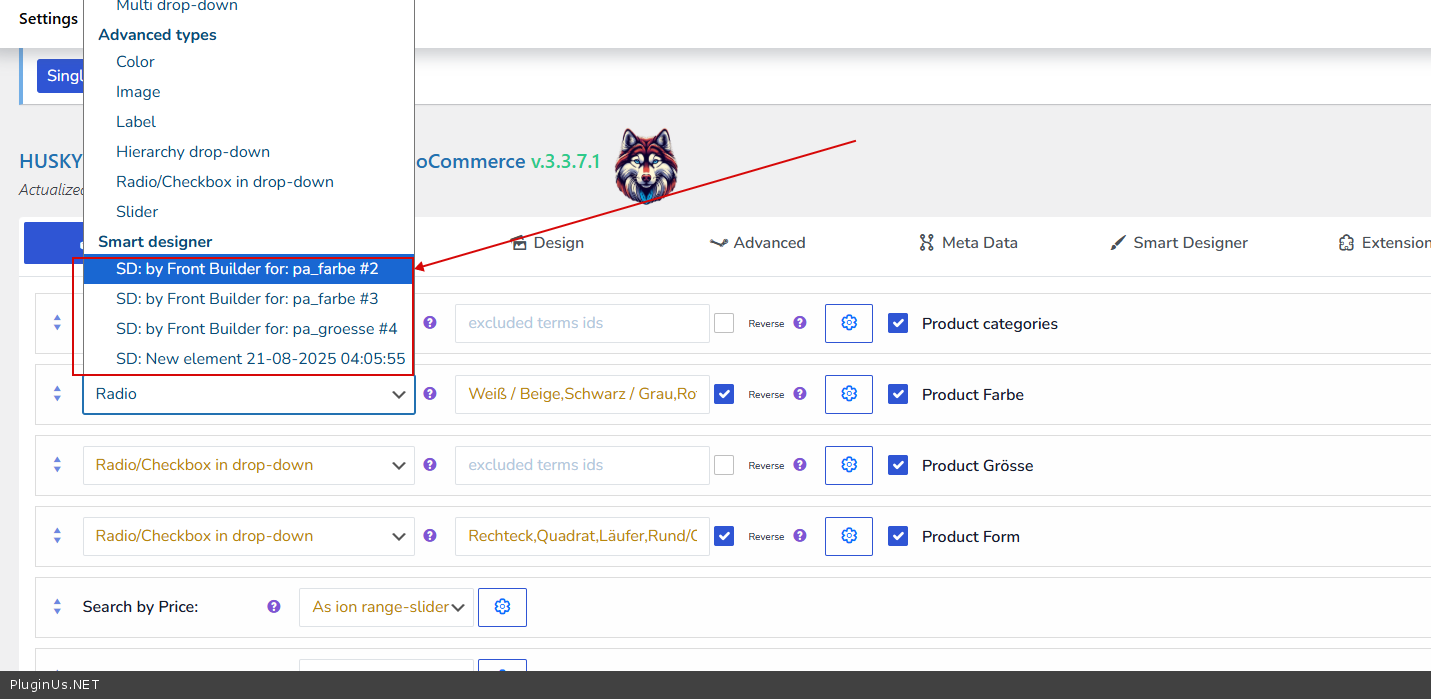Open Product Grösse type dropdown
The image size is (1431, 699).
[x=248, y=465]
